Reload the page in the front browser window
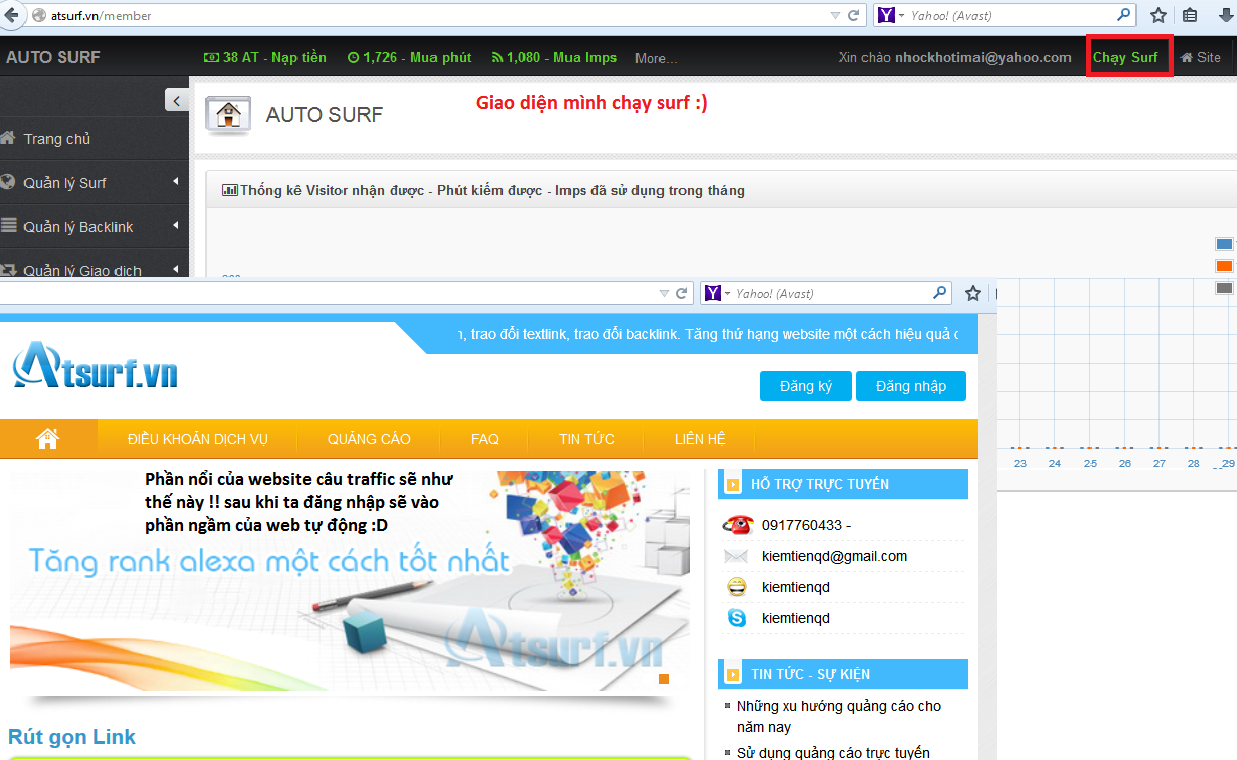Screen dimensions: 1237x760 tap(681, 294)
